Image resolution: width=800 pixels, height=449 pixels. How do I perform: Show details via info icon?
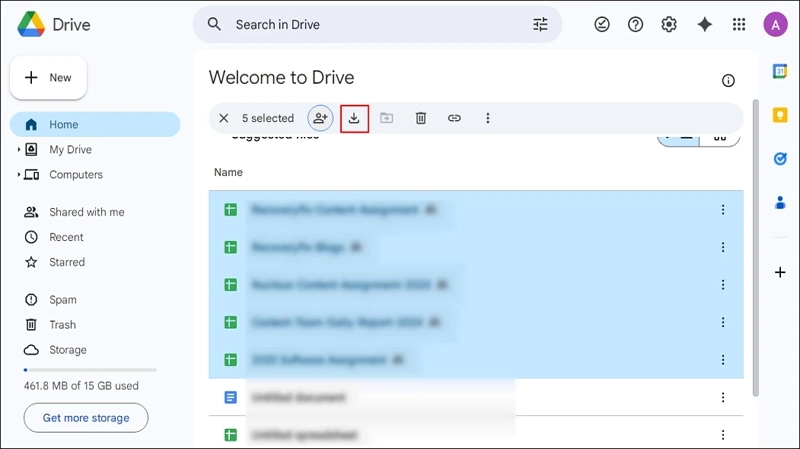point(728,81)
